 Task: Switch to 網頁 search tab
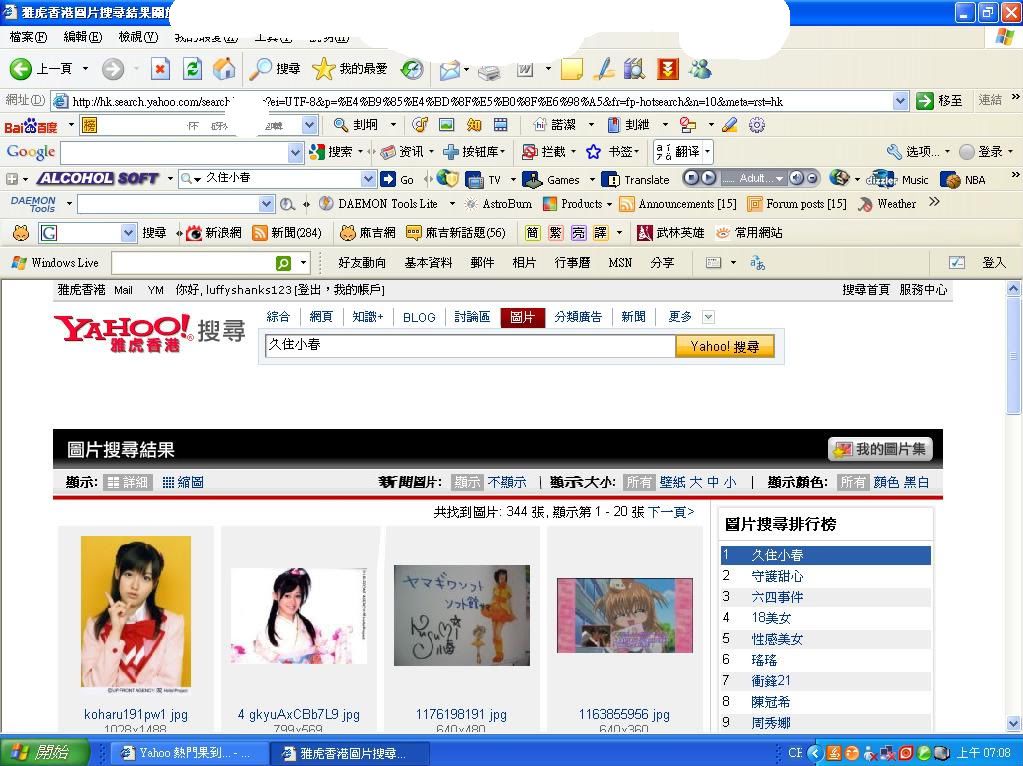click(x=320, y=317)
